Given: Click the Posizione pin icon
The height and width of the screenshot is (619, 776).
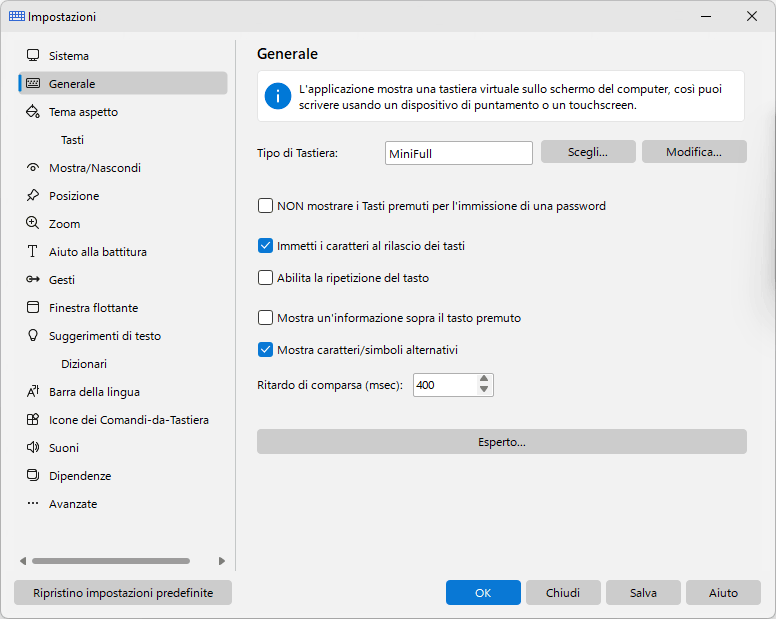Looking at the screenshot, I should click(x=33, y=195).
